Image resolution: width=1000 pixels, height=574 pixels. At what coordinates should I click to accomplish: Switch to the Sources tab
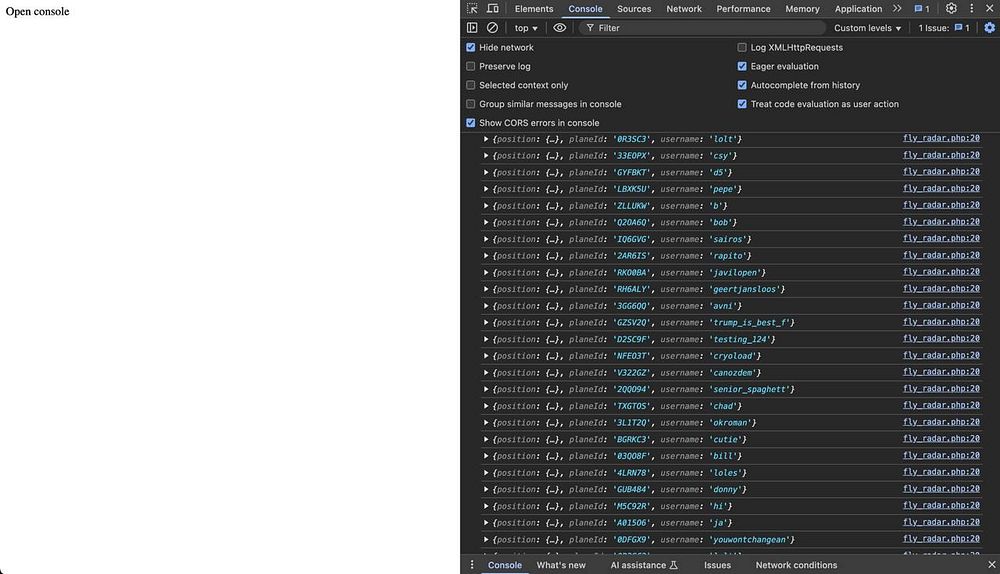point(634,9)
